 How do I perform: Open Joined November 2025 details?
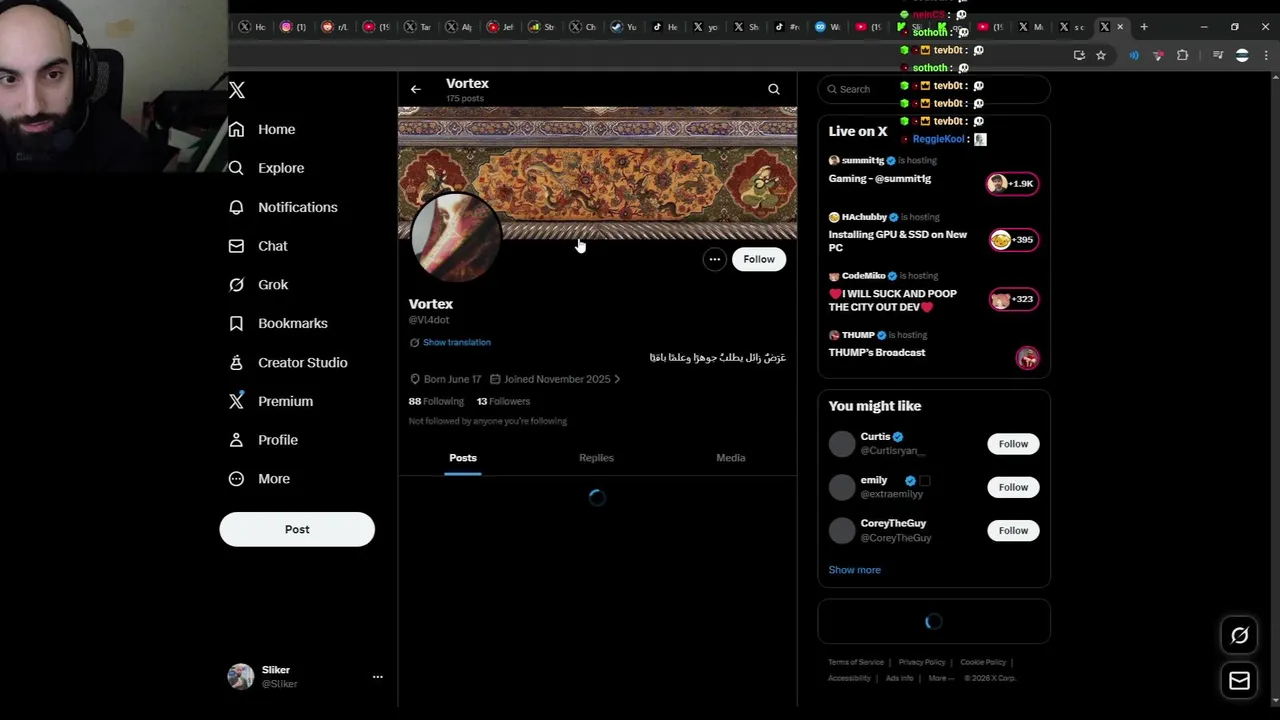555,379
